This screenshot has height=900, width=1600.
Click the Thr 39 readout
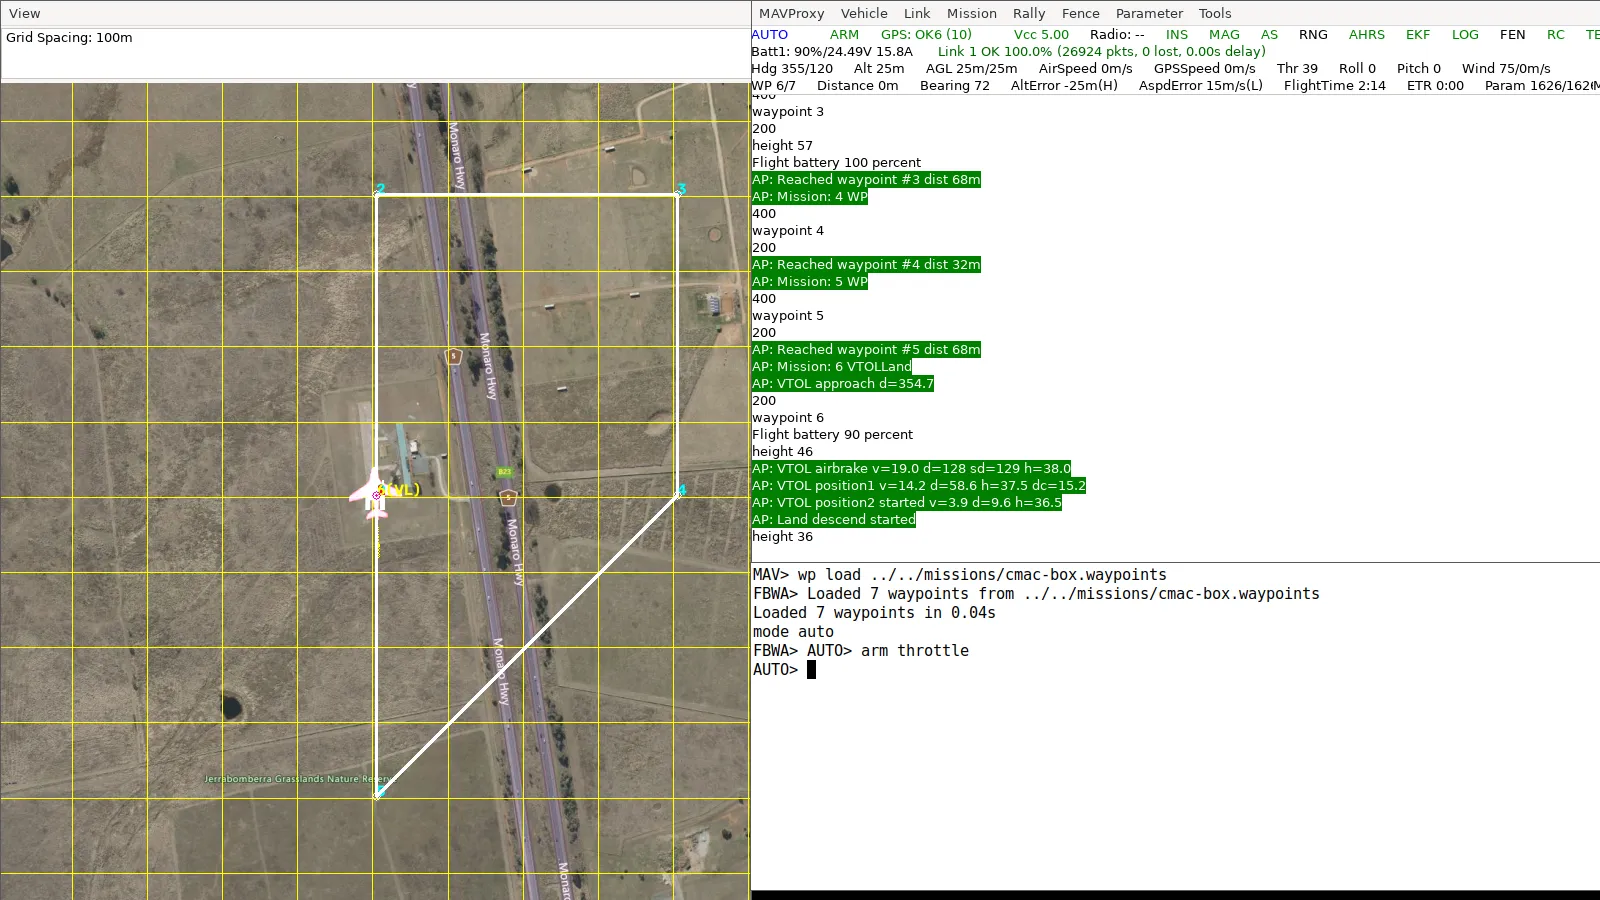pos(1297,68)
